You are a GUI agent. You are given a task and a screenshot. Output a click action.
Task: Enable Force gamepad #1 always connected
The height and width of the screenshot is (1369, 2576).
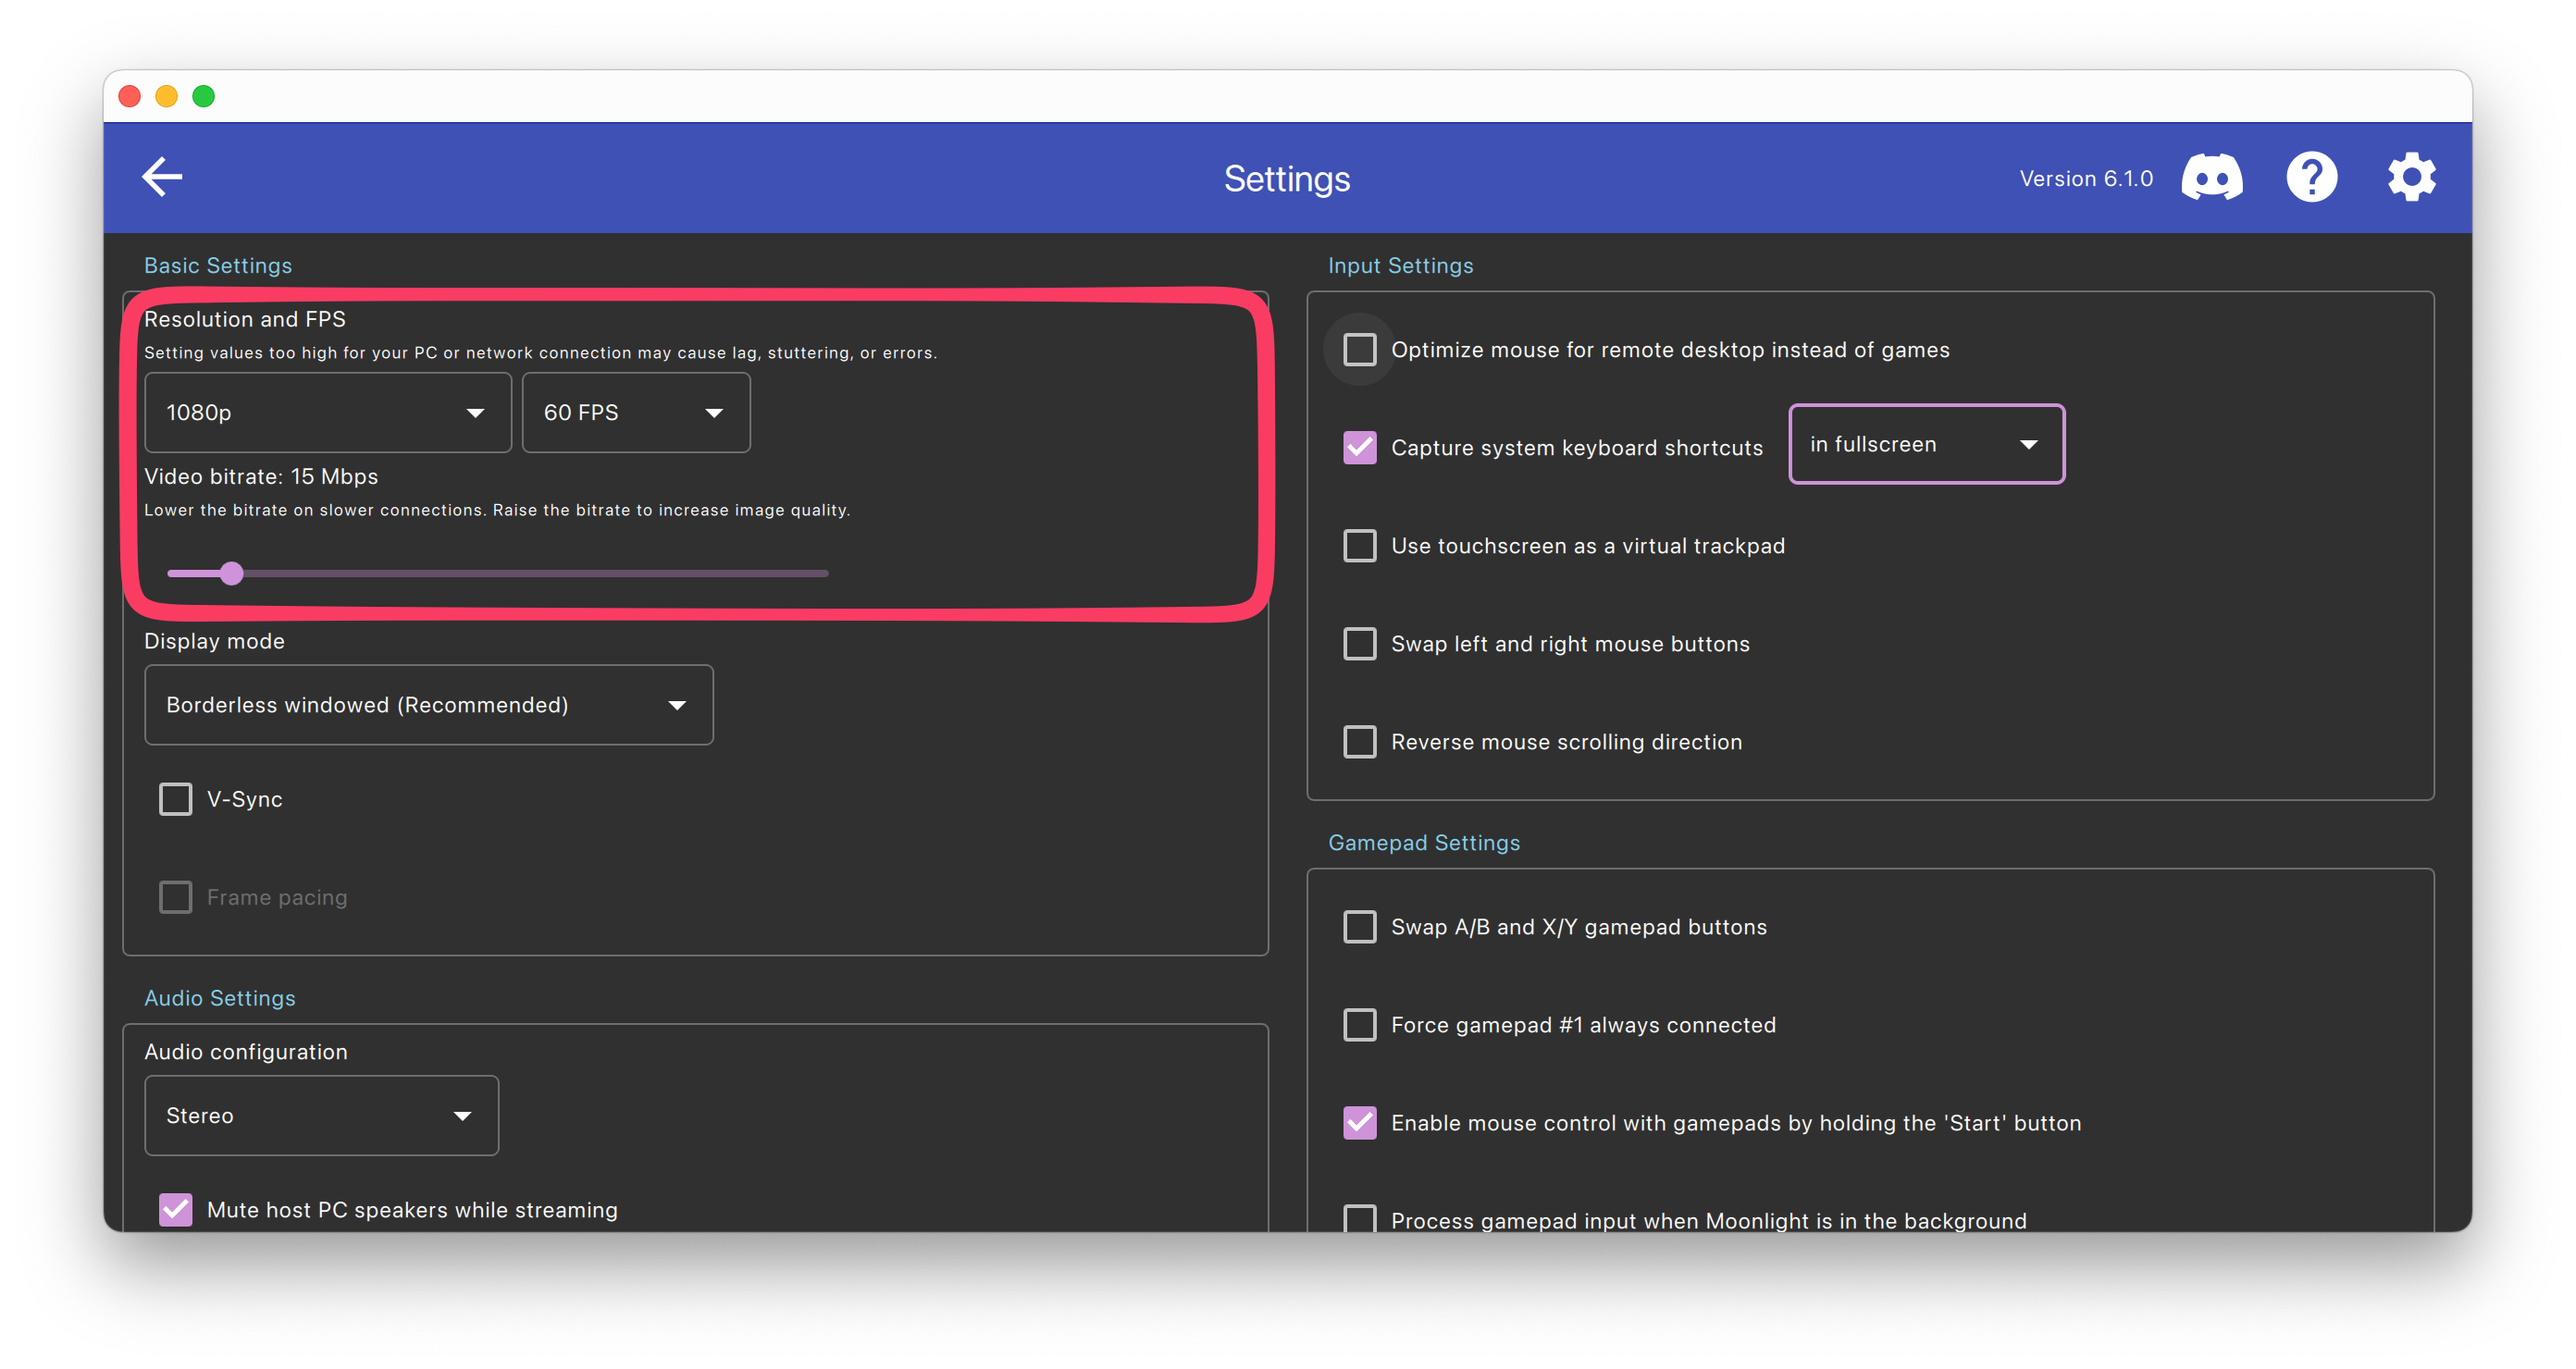(x=1359, y=1025)
